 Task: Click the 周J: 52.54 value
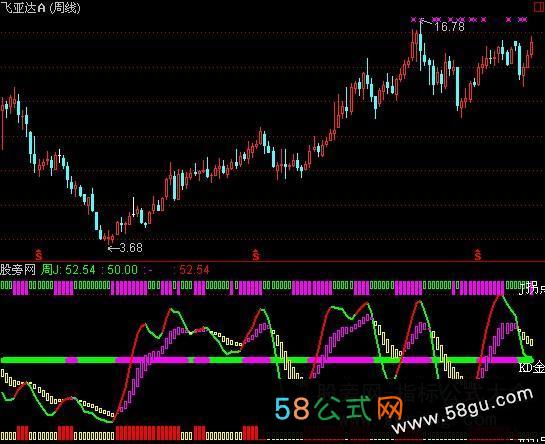[68, 269]
